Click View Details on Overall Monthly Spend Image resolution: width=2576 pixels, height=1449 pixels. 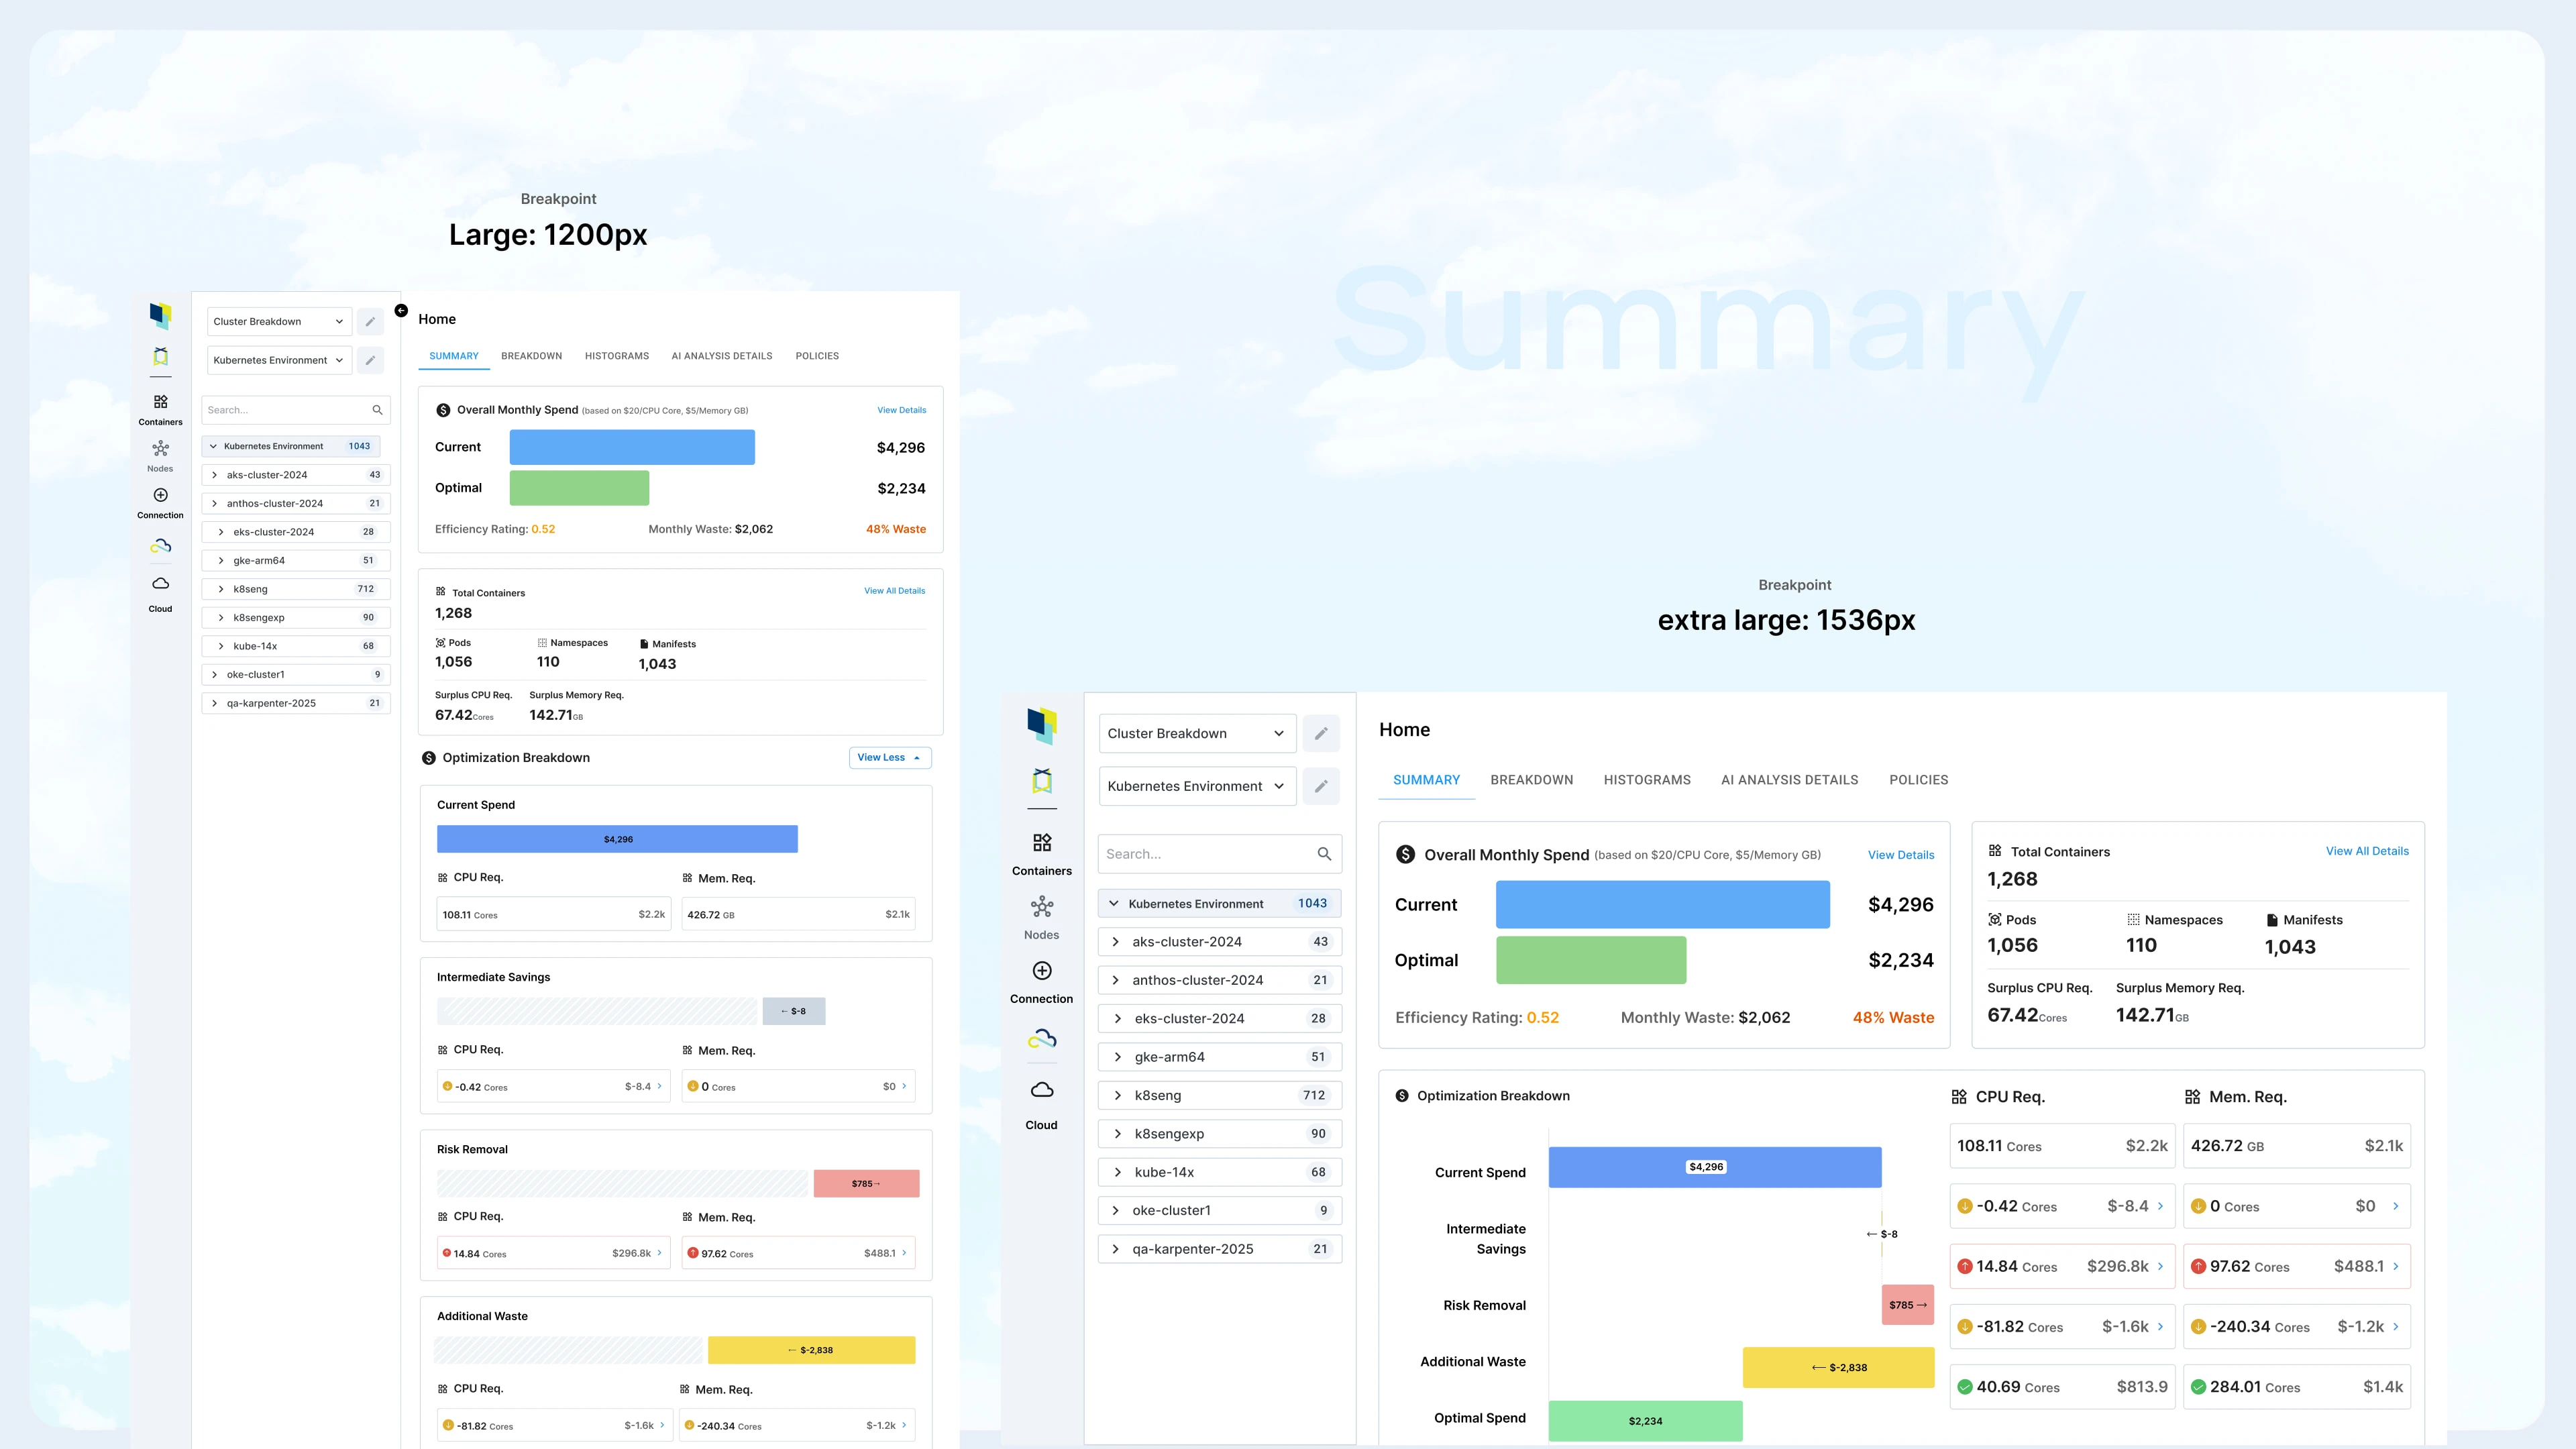pos(901,410)
